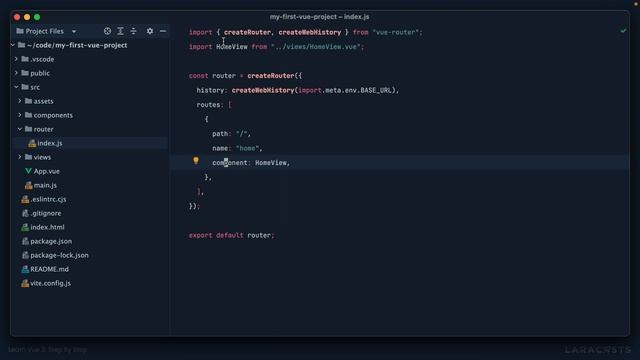Open the project panel settings gear
Viewport: 640px width, 360px height.
coord(150,31)
